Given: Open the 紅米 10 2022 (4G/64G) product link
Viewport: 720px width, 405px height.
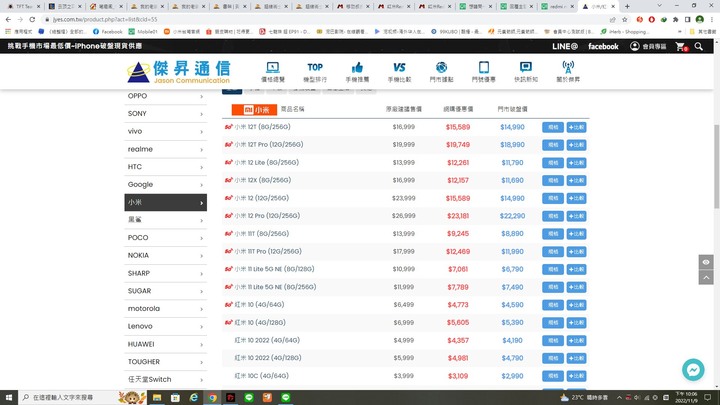Looking at the screenshot, I should click(267, 340).
